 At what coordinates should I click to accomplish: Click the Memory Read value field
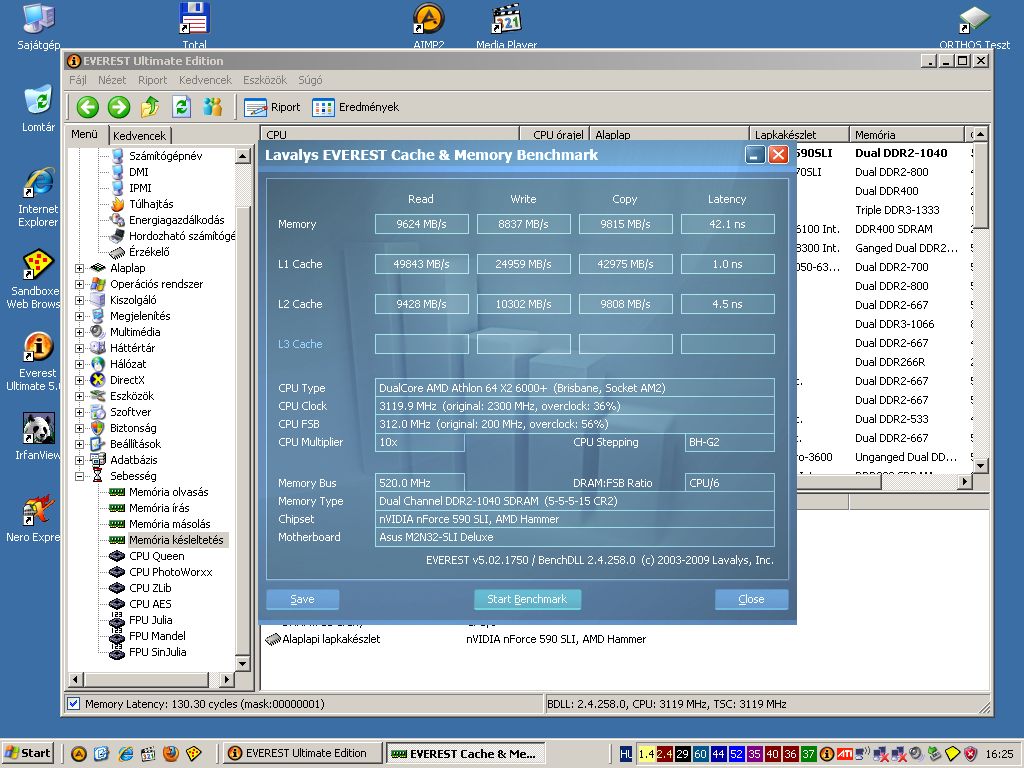421,224
